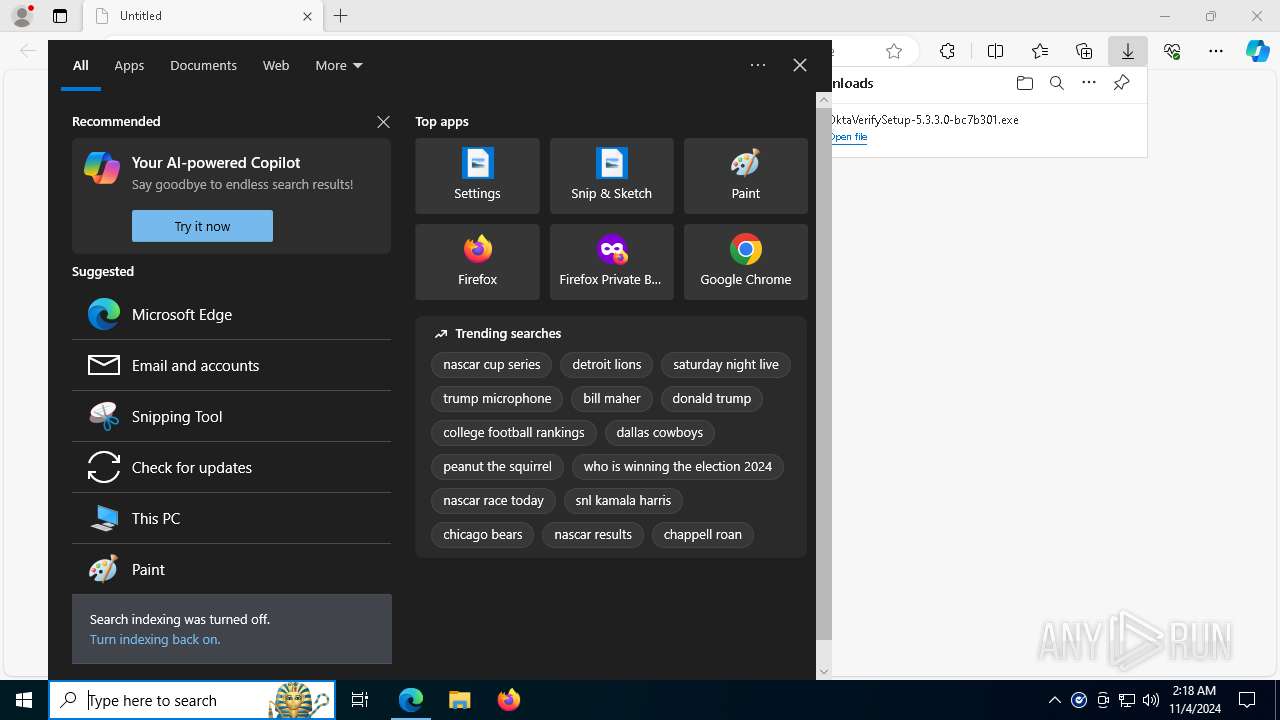Open Edge Favorites star-list icon
1280x720 pixels.
pos(1040,51)
